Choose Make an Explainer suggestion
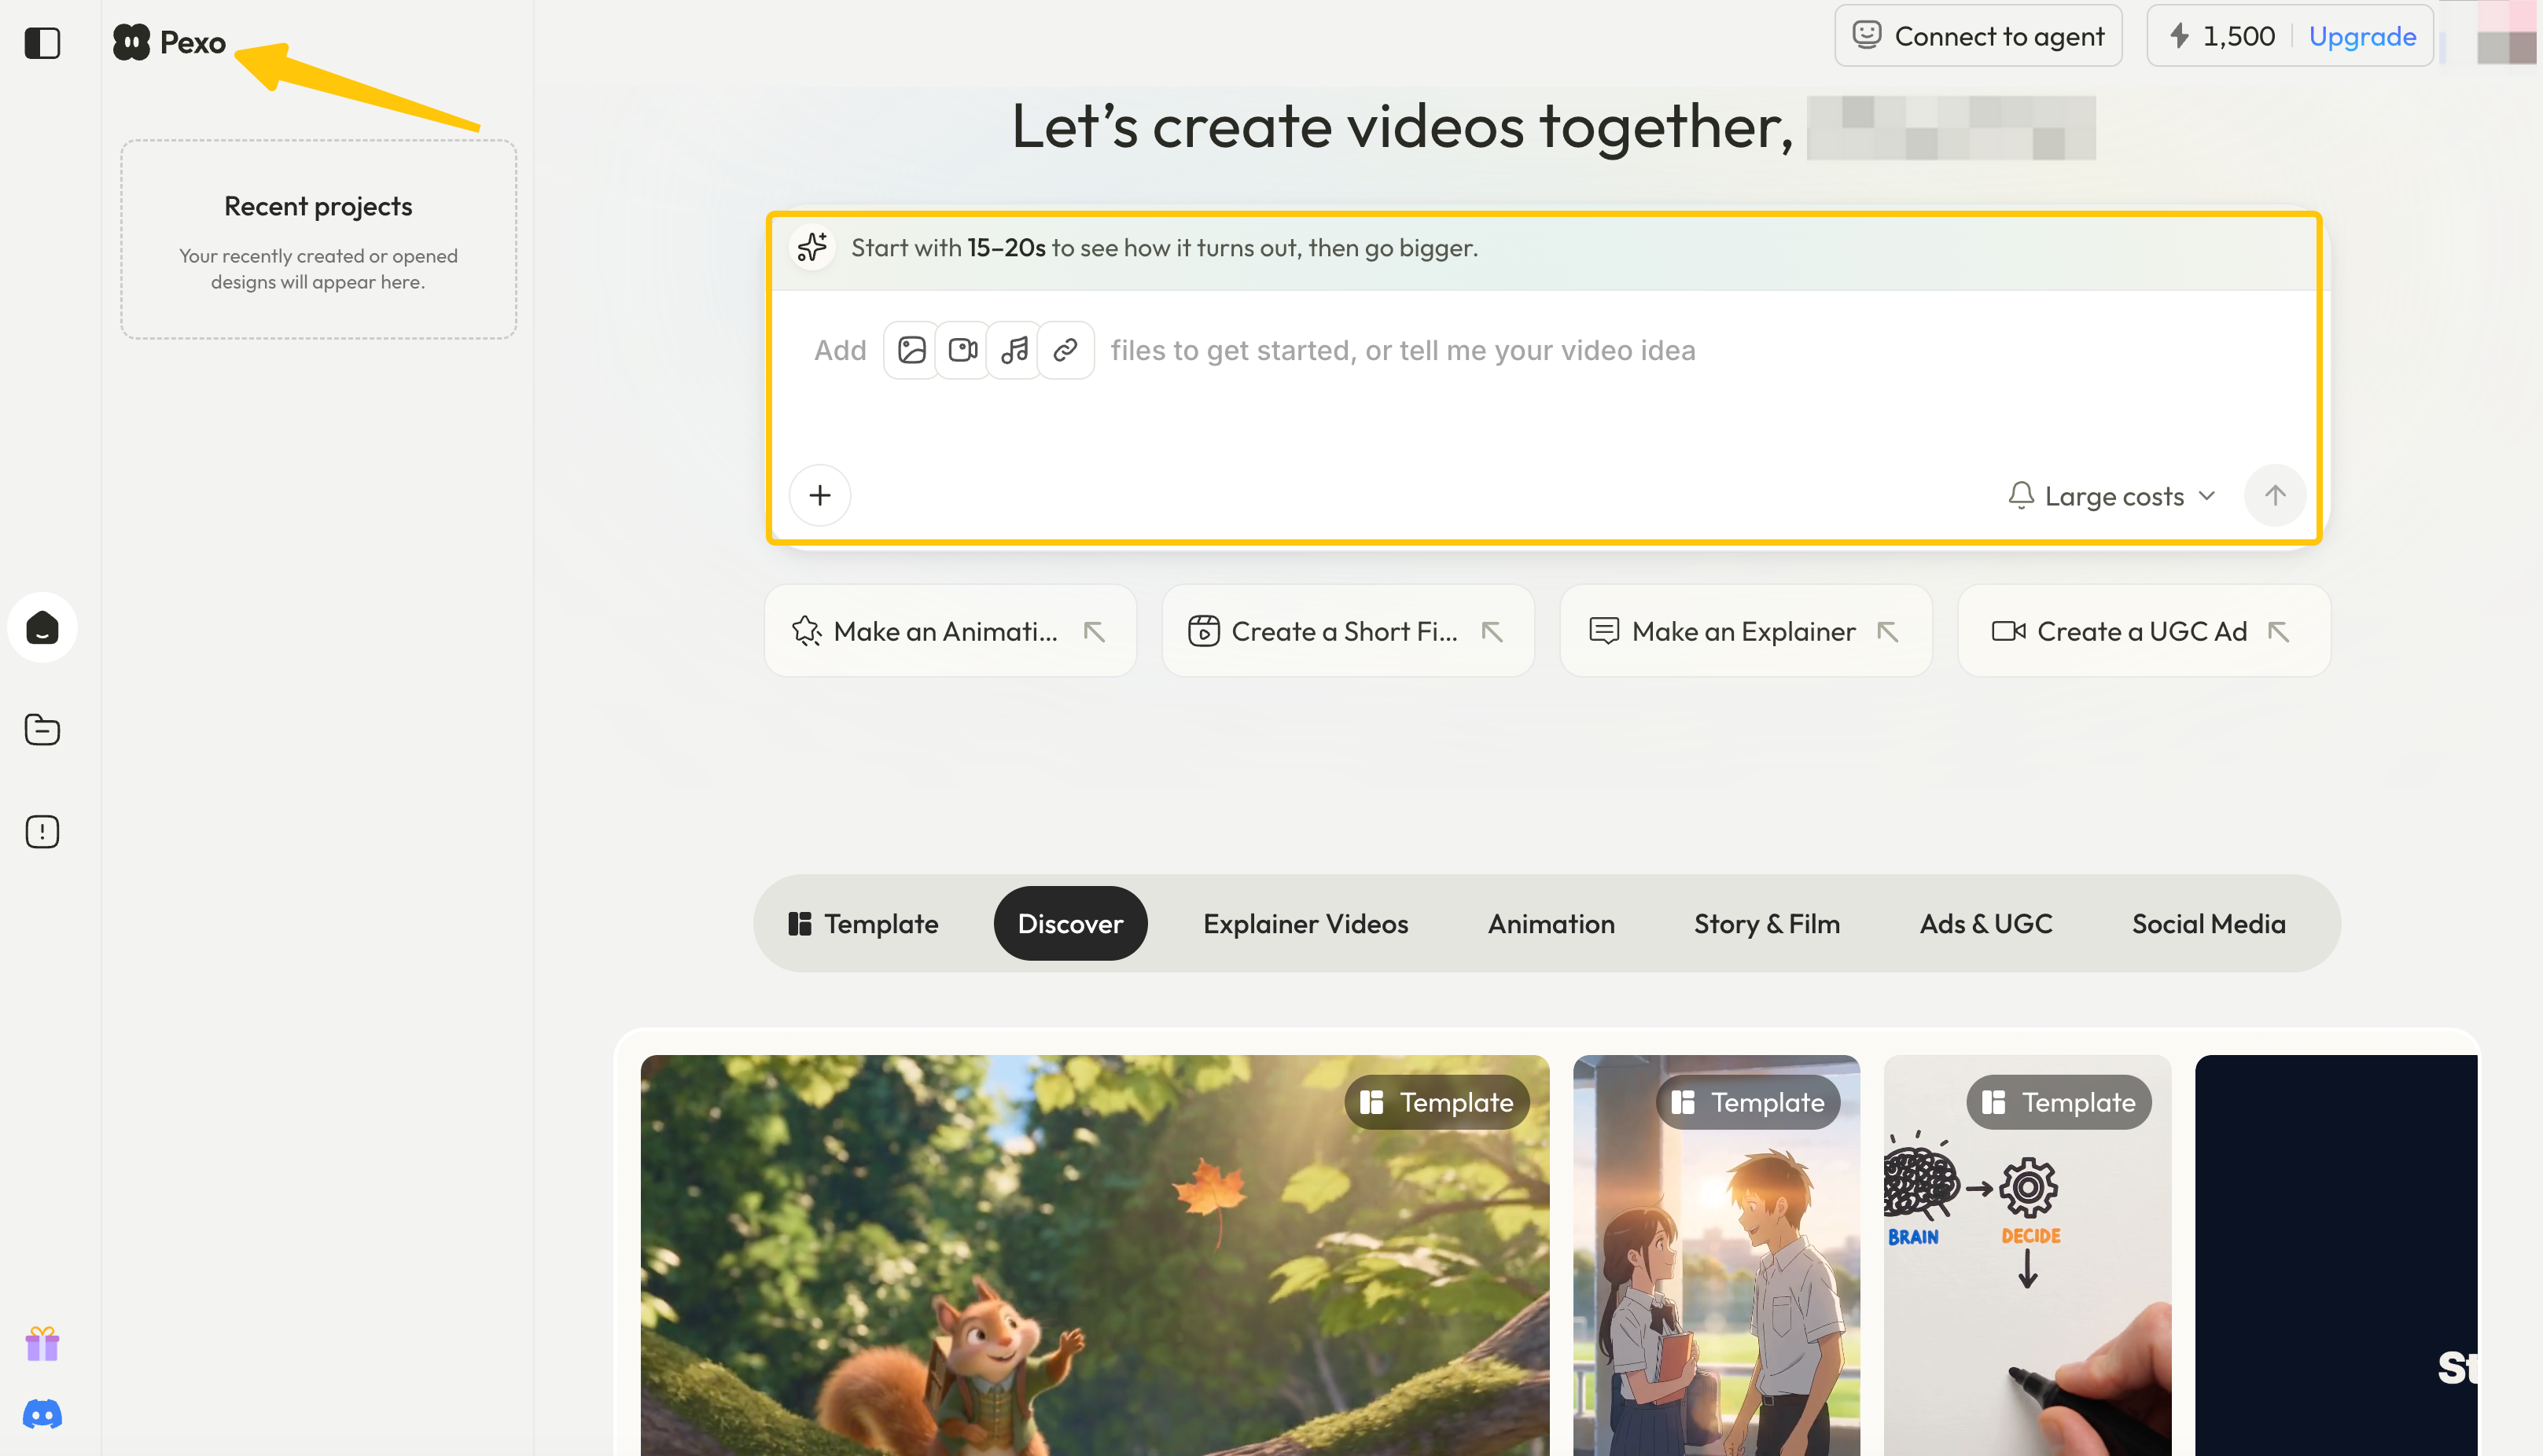 point(1745,631)
